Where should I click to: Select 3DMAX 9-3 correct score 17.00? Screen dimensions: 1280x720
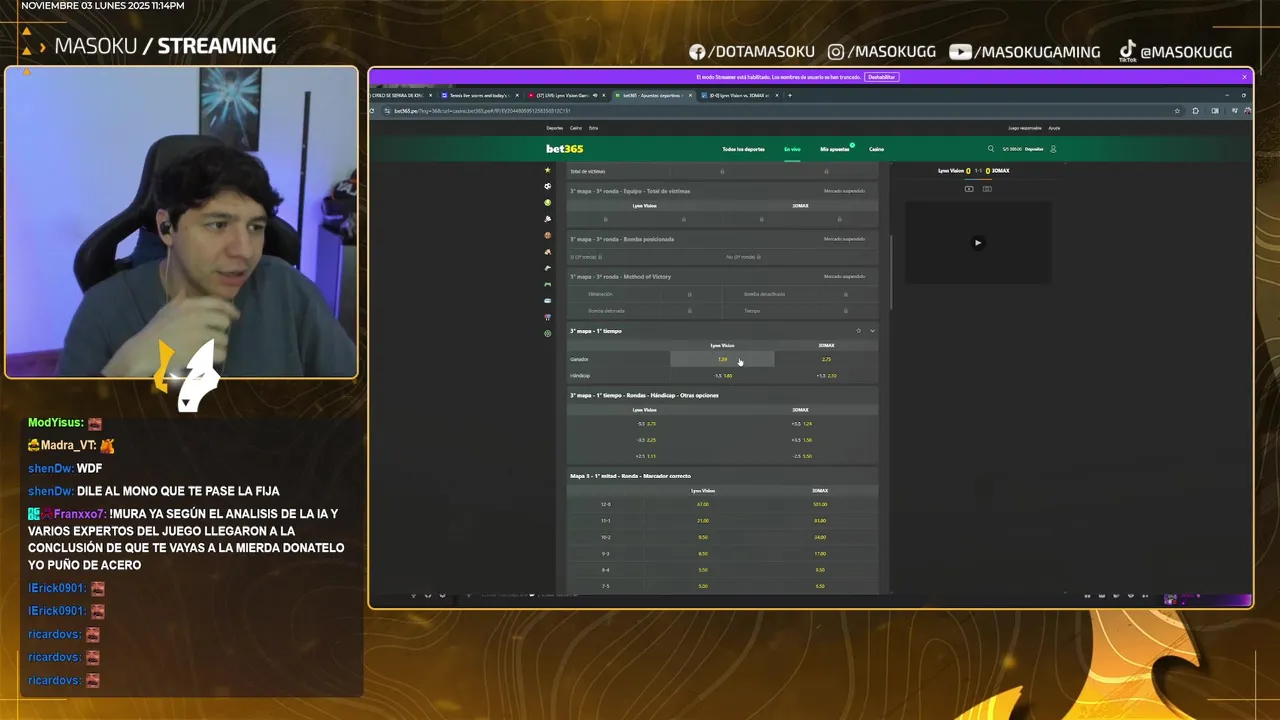(820, 554)
